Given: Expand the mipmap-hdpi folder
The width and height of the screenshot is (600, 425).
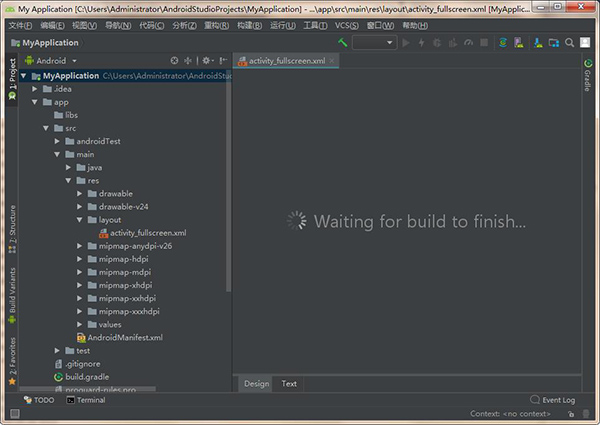Looking at the screenshot, I should [79, 259].
